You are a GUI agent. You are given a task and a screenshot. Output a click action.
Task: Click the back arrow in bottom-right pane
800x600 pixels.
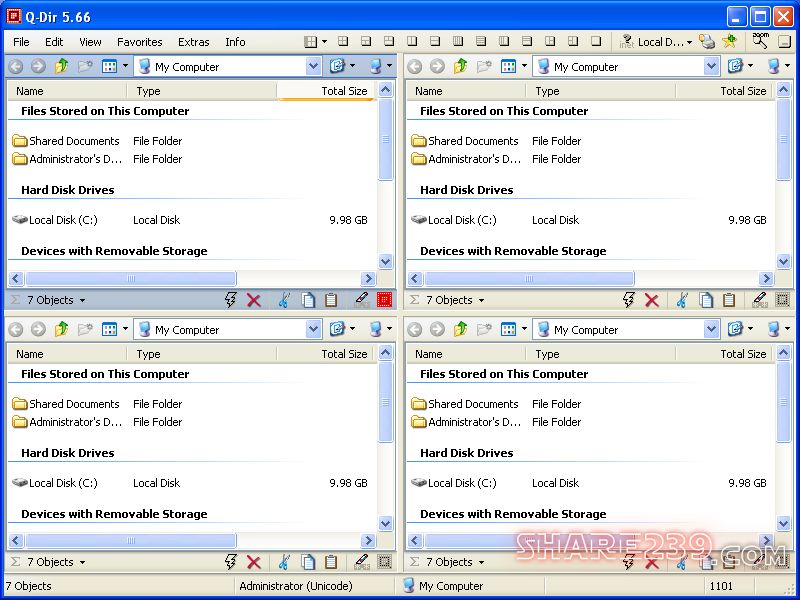pyautogui.click(x=415, y=330)
